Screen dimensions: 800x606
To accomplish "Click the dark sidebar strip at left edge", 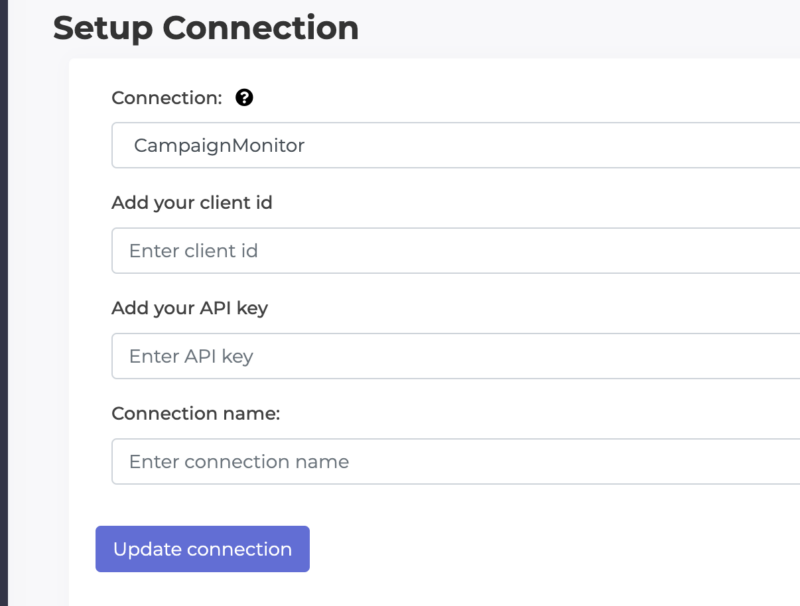I will click(x=4, y=303).
